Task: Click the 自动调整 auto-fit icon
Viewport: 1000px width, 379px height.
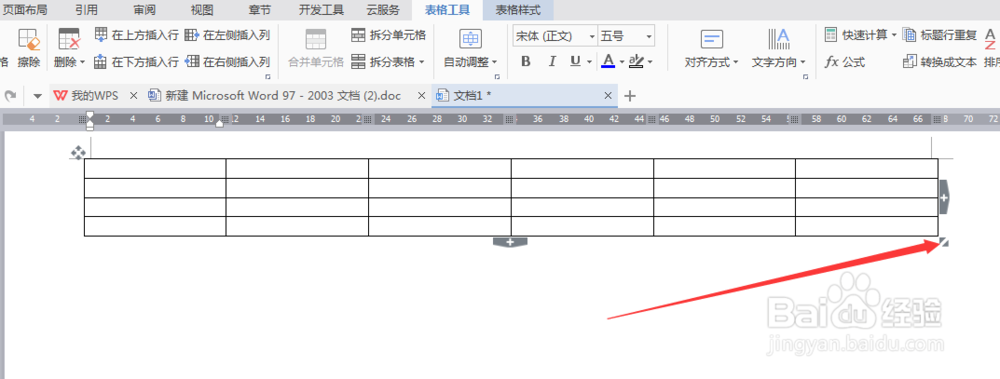Action: [x=471, y=40]
